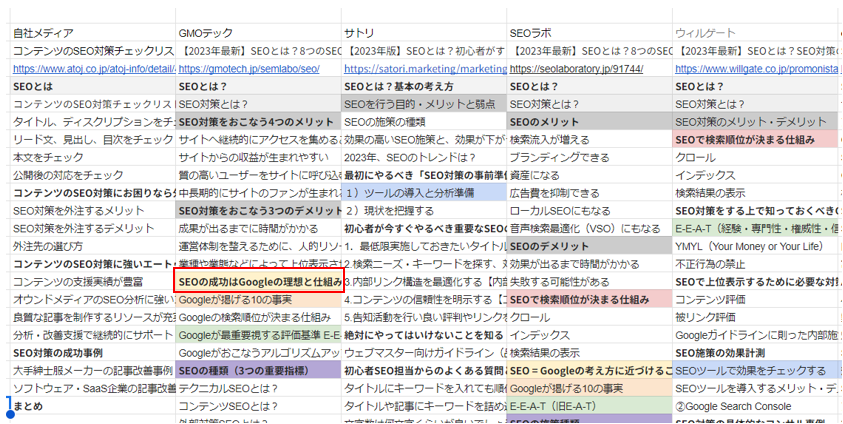Select the 自社メディア header cell
The width and height of the screenshot is (843, 424).
[93, 33]
